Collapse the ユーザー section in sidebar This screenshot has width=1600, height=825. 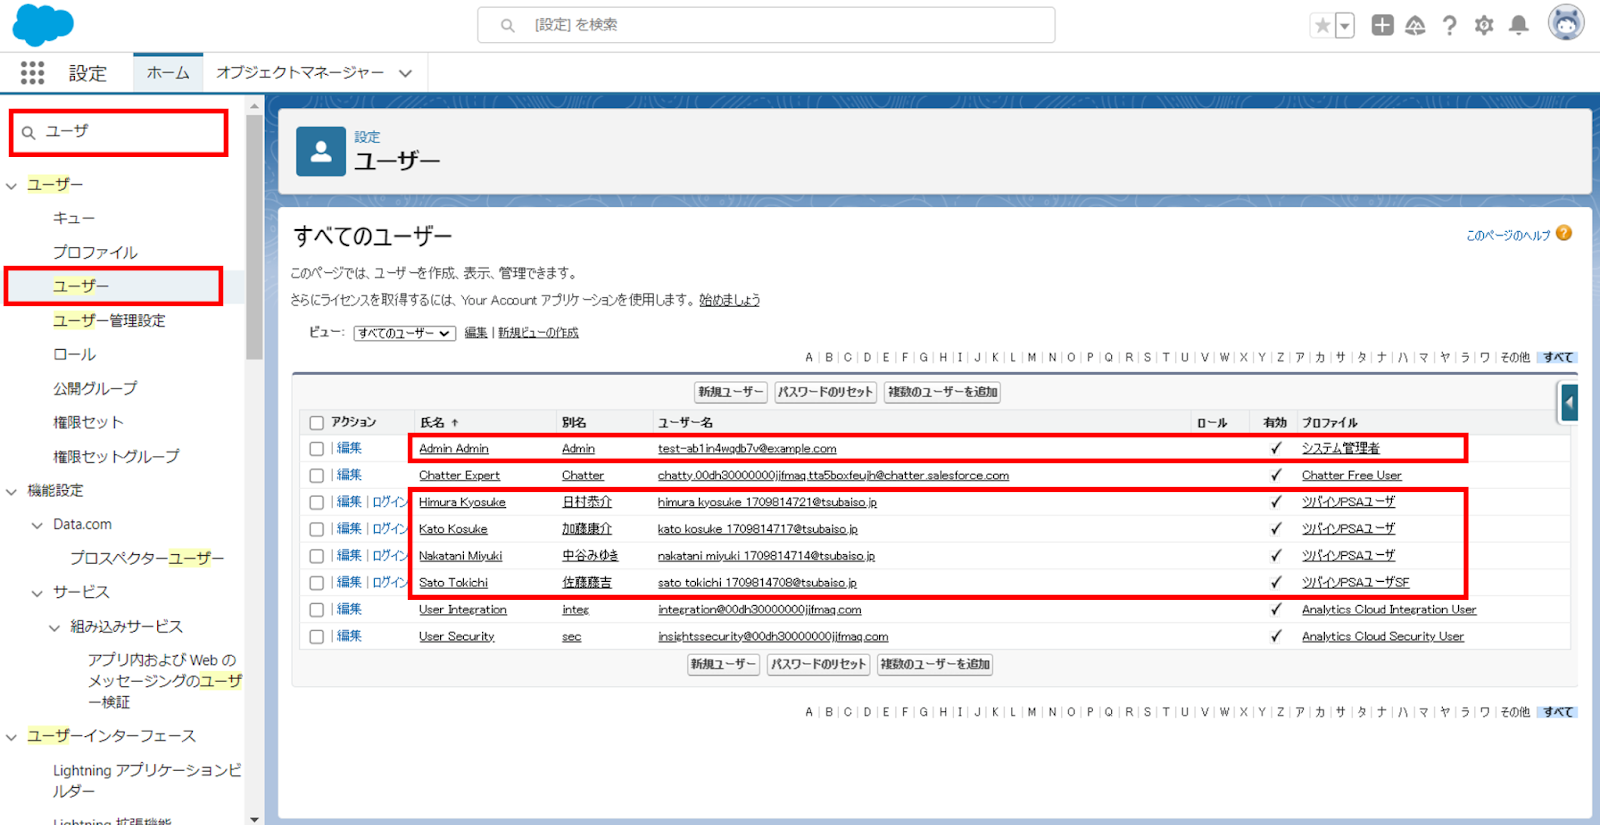tap(12, 185)
